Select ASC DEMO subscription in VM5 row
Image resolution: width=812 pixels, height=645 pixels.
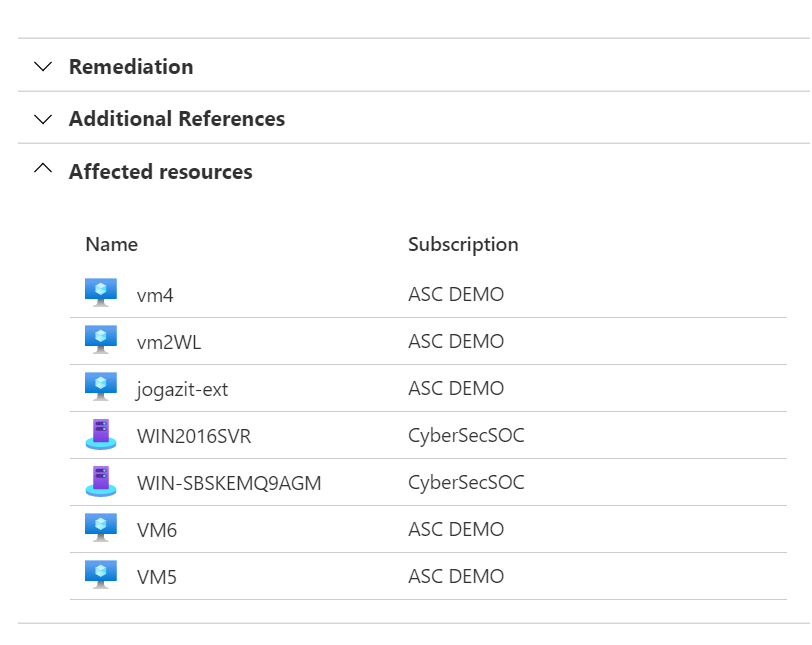456,576
